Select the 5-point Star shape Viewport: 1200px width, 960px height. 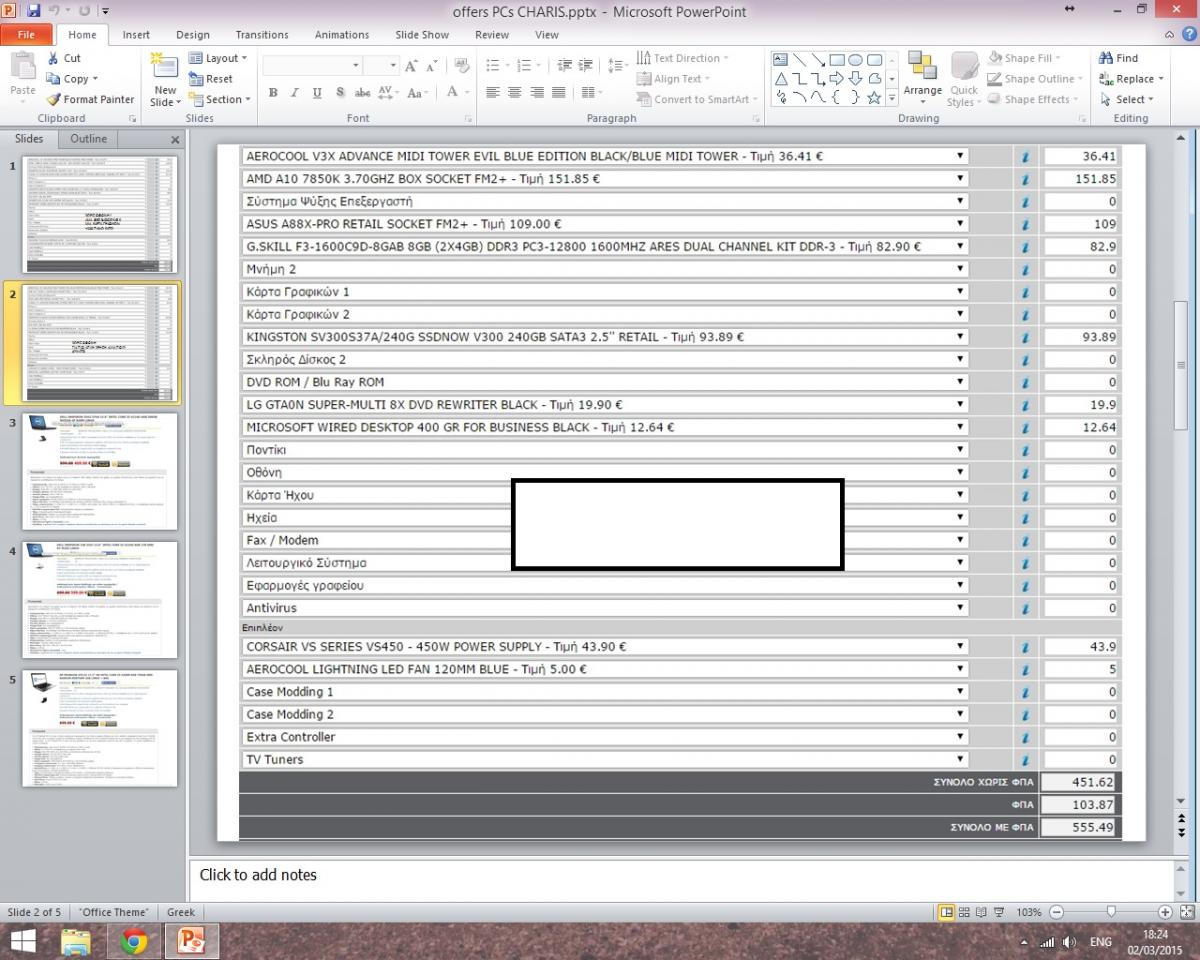[875, 97]
